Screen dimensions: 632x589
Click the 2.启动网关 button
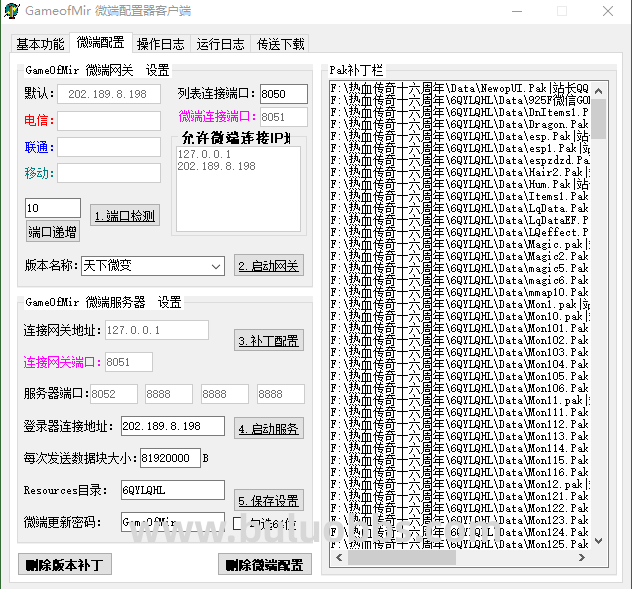tap(269, 266)
